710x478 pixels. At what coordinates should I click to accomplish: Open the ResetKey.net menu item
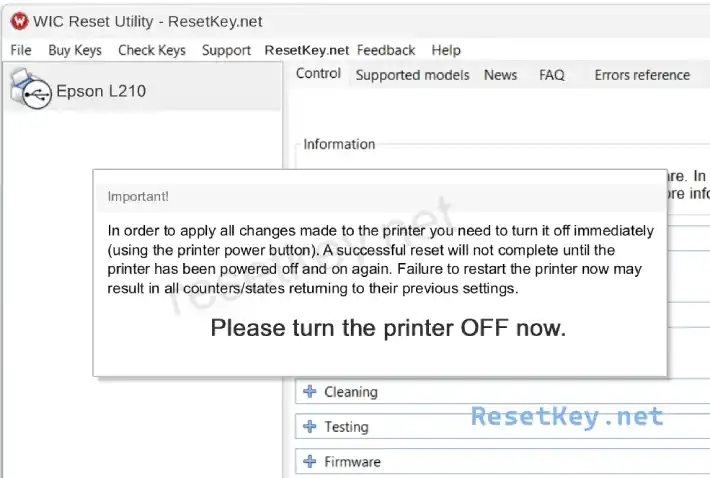click(x=307, y=50)
